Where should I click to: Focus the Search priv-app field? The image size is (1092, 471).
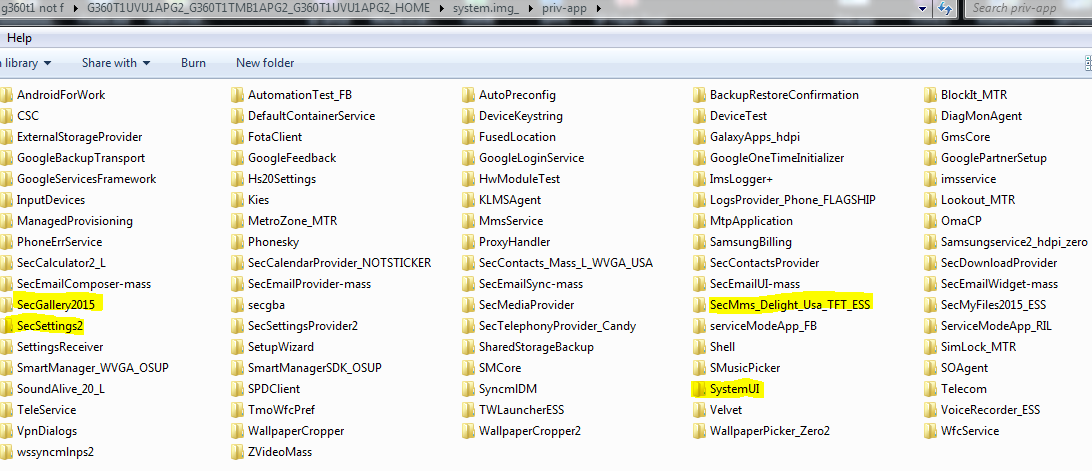[1028, 8]
